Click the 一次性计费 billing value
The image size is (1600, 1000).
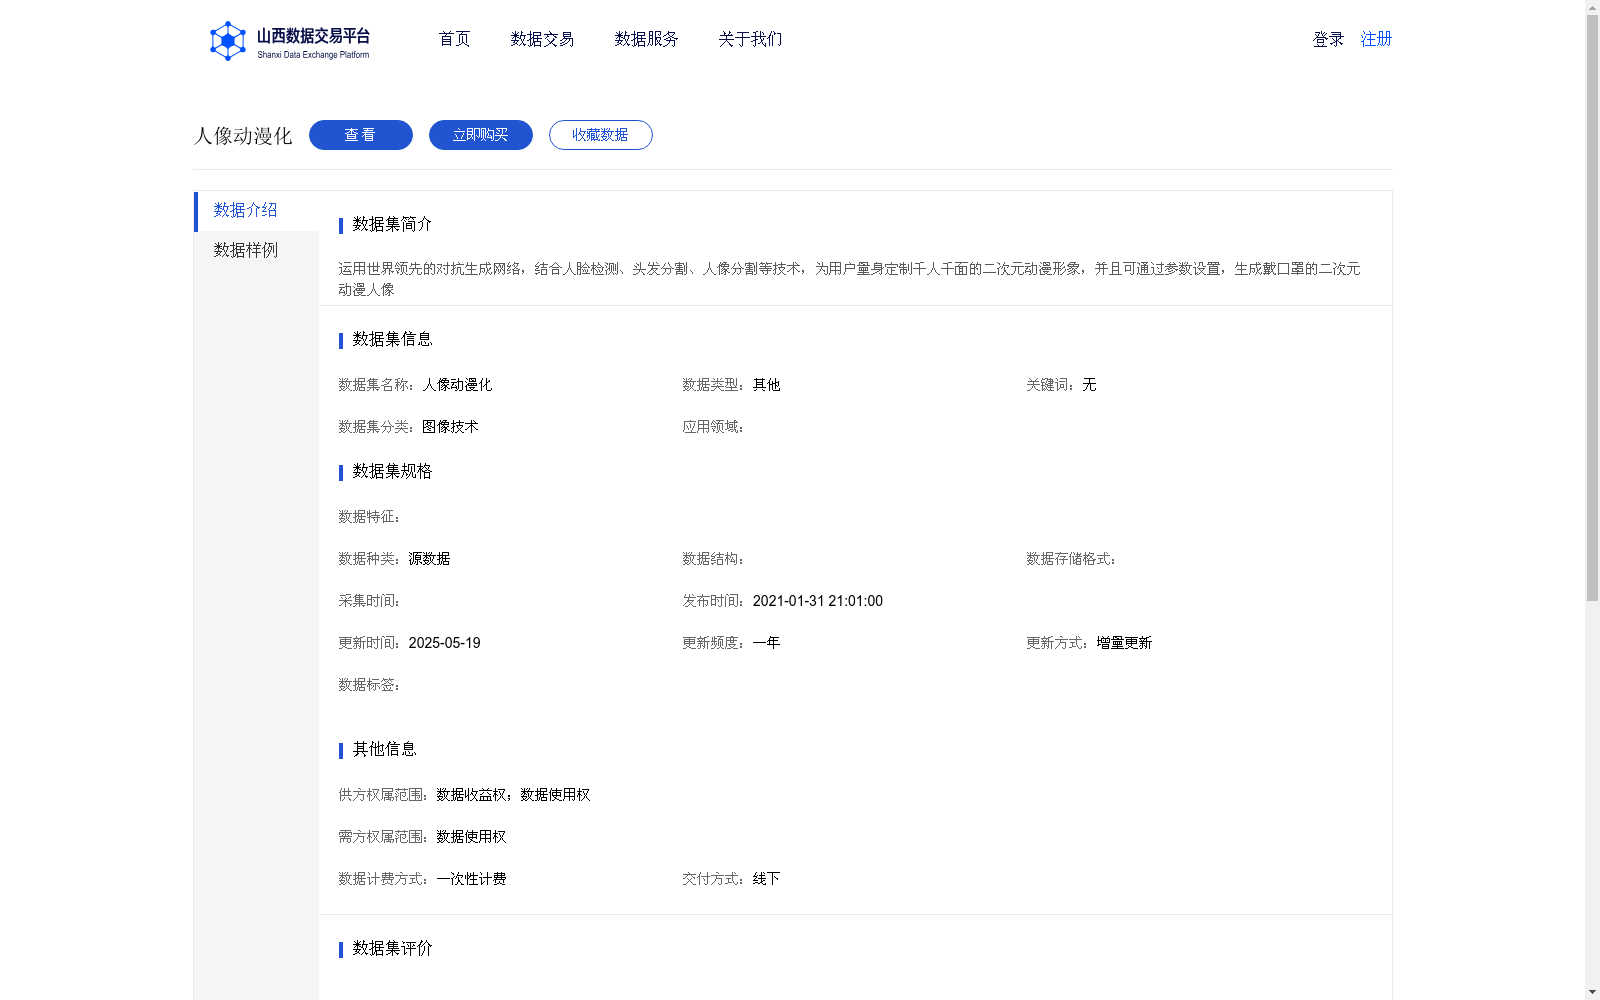(471, 879)
